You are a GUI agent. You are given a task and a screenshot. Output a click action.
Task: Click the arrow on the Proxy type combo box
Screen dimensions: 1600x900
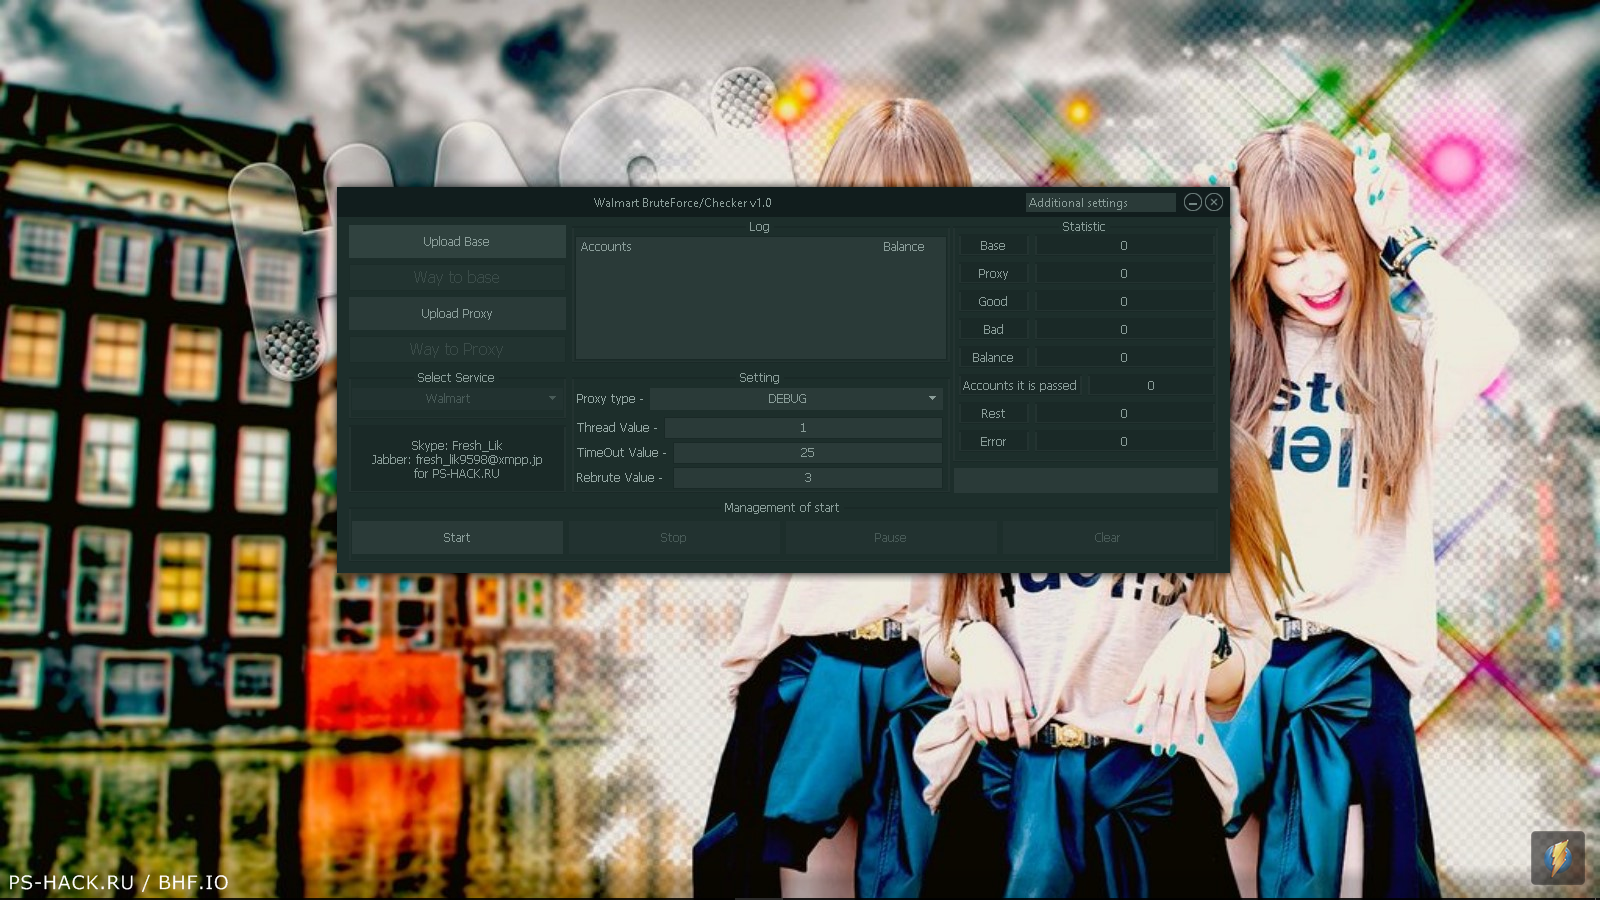(932, 399)
